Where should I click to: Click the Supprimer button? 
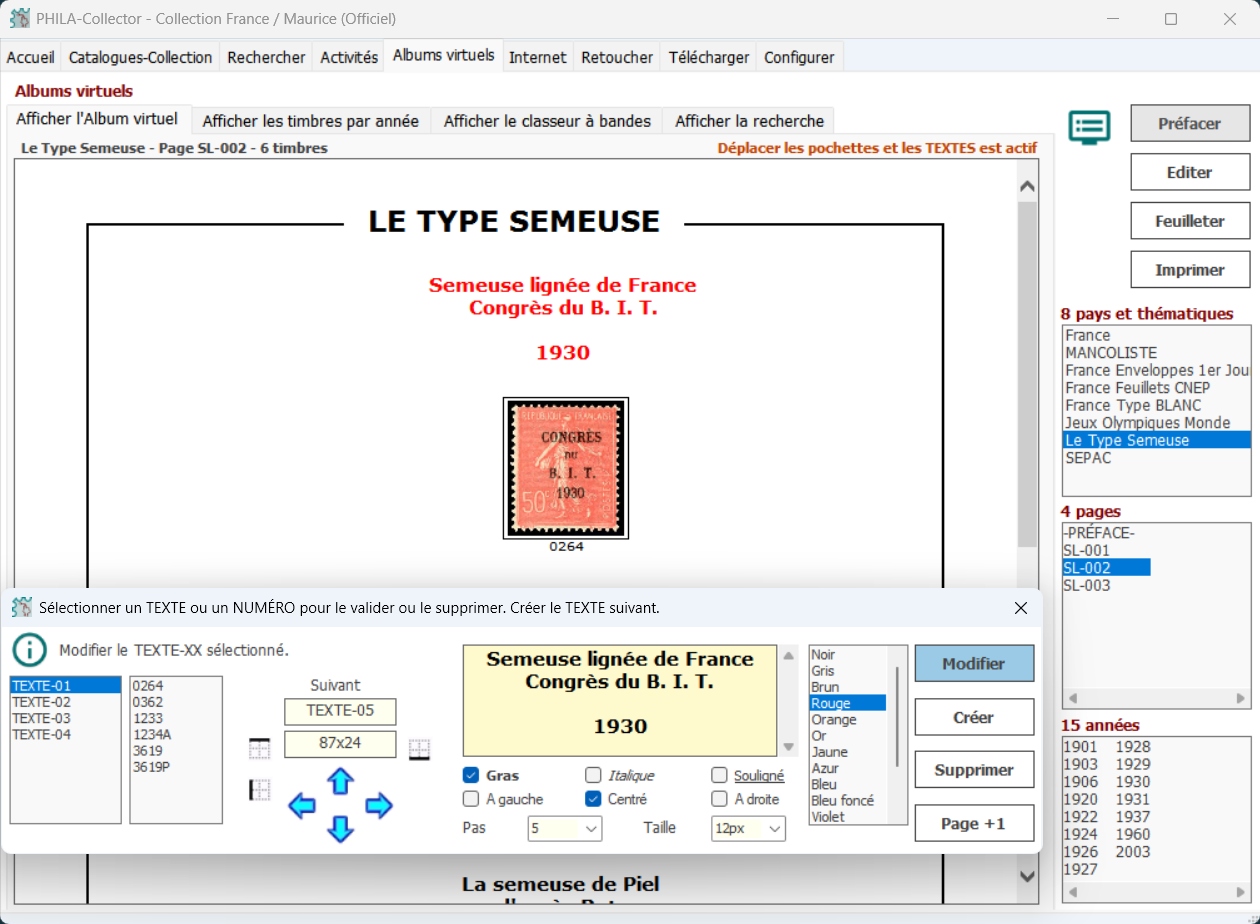pyautogui.click(x=974, y=770)
